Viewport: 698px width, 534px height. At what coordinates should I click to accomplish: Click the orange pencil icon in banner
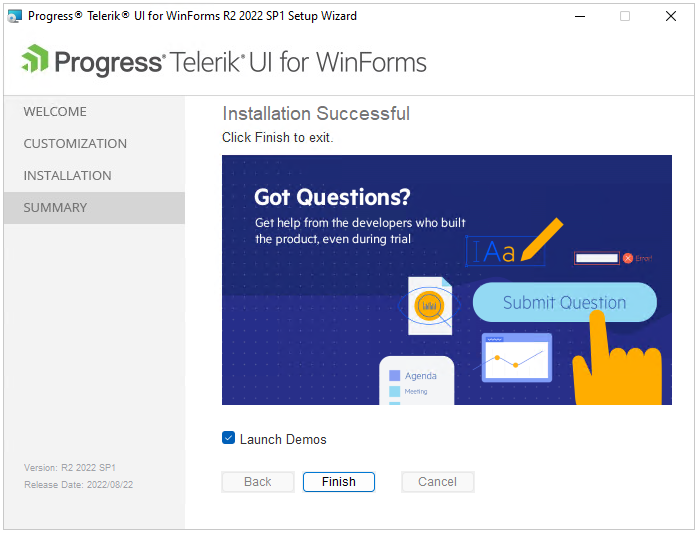click(542, 239)
